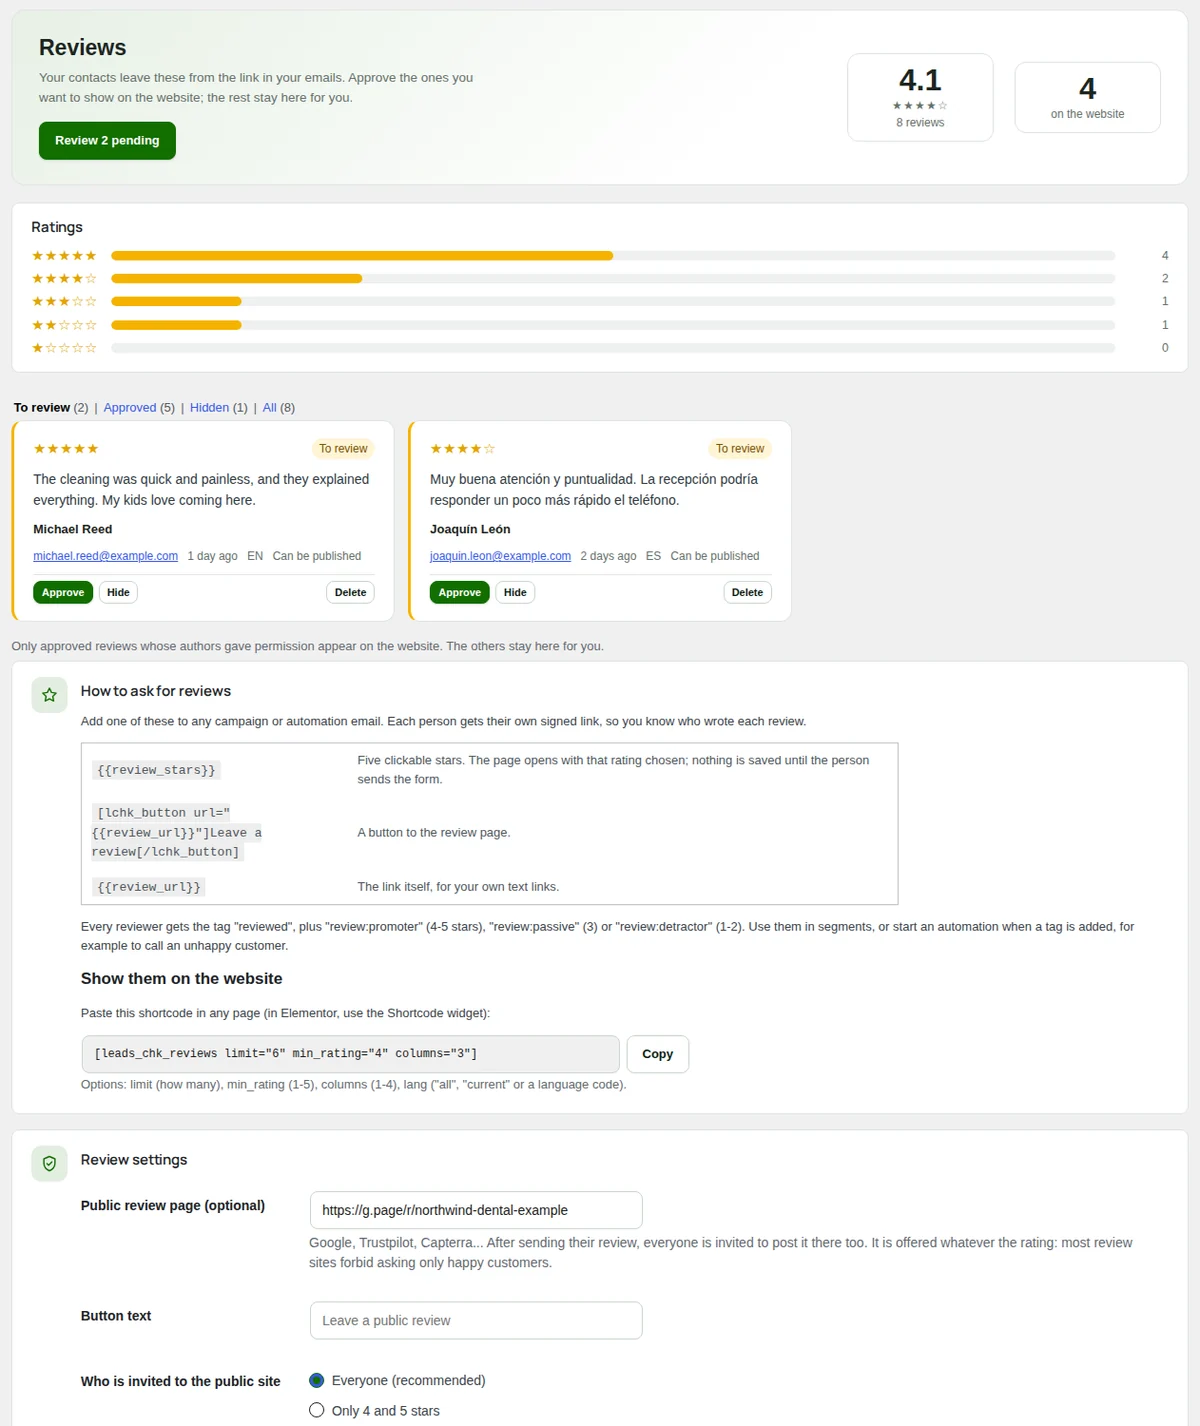Click the star icon beside How to ask for reviews

click(x=49, y=695)
